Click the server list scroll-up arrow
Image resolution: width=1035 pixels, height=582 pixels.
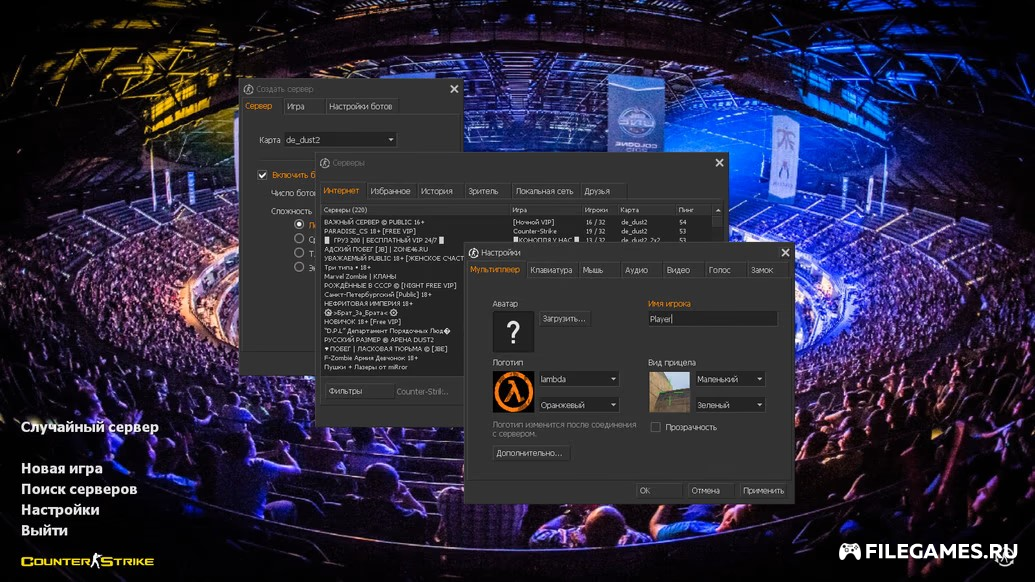(x=718, y=210)
